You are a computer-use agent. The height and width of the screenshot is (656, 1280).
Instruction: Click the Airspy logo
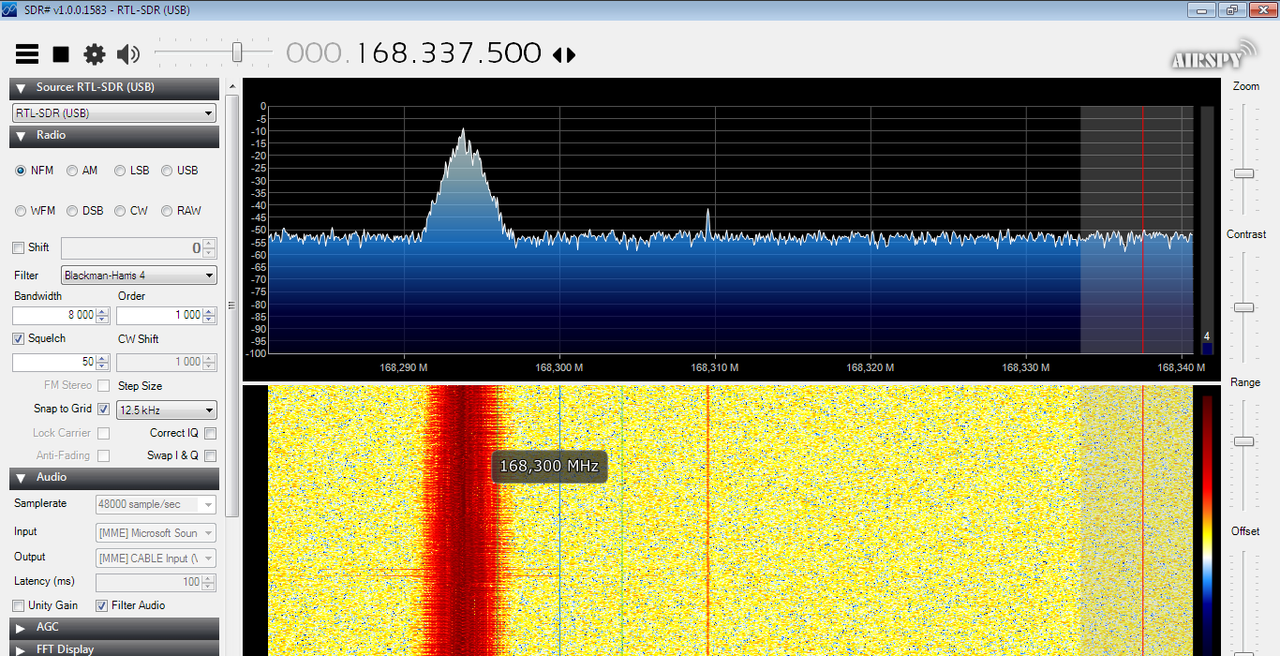click(x=1213, y=55)
